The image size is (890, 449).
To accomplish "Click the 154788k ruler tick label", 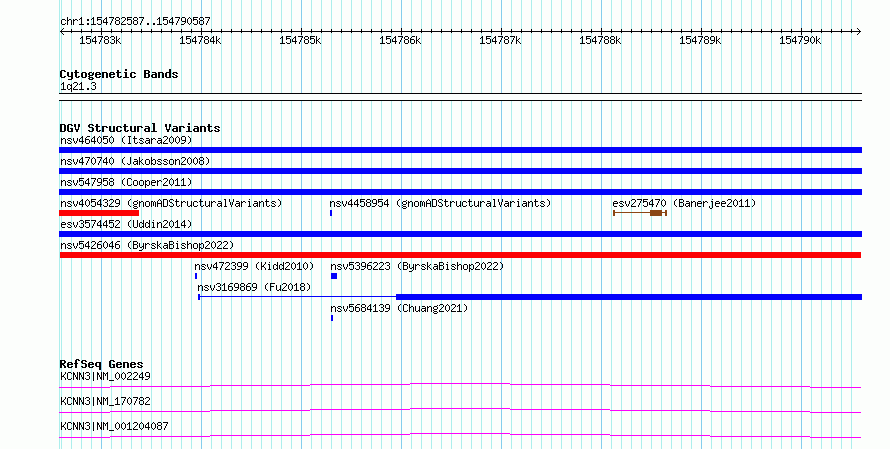I will [x=600, y=40].
